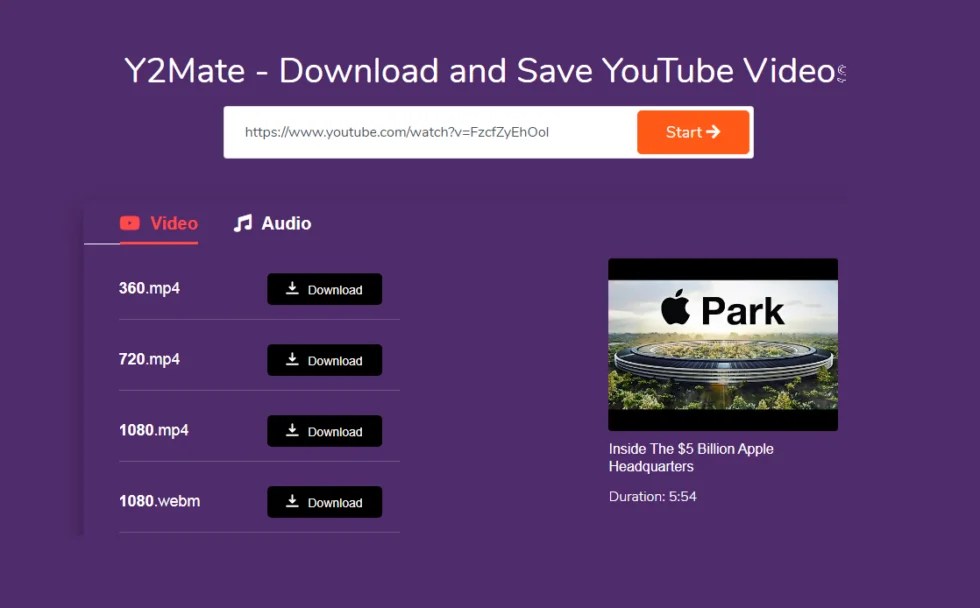980x608 pixels.
Task: Click the Duration 5:54 text
Action: (x=651, y=496)
